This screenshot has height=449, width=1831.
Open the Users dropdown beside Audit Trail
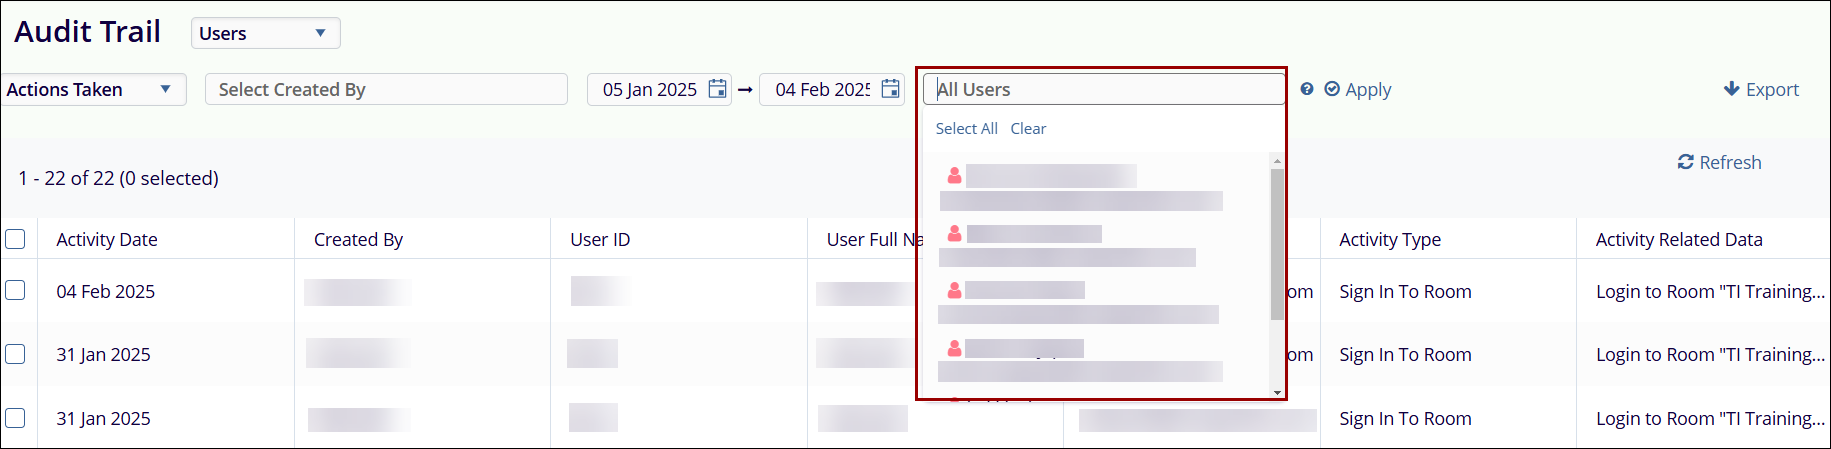(265, 33)
